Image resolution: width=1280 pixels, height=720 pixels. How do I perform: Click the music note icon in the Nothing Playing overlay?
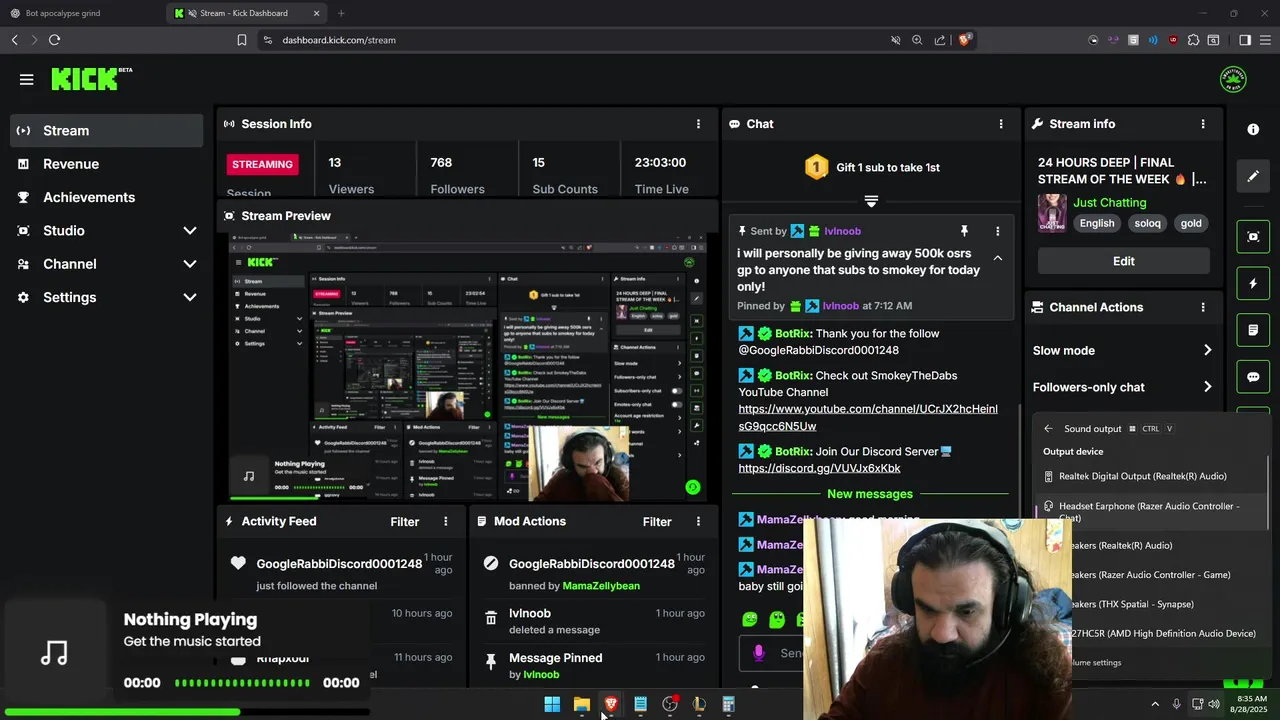pyautogui.click(x=54, y=653)
